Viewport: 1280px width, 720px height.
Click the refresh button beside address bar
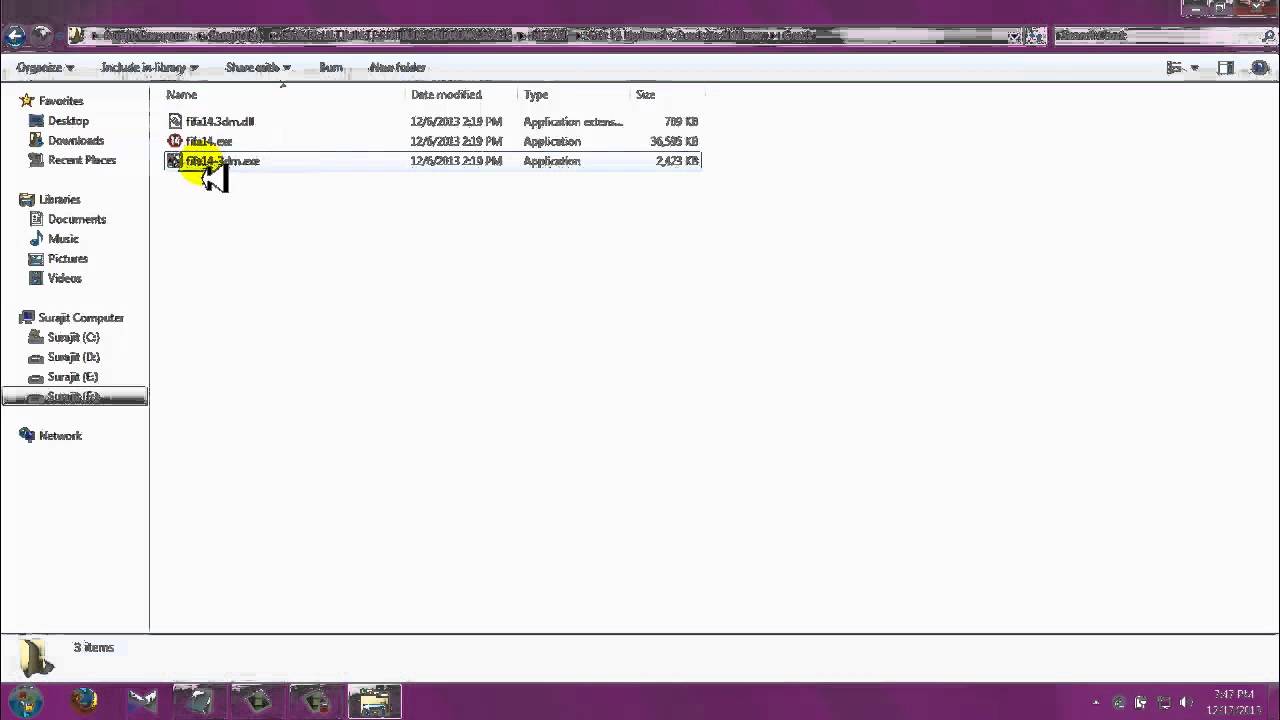[x=1035, y=36]
